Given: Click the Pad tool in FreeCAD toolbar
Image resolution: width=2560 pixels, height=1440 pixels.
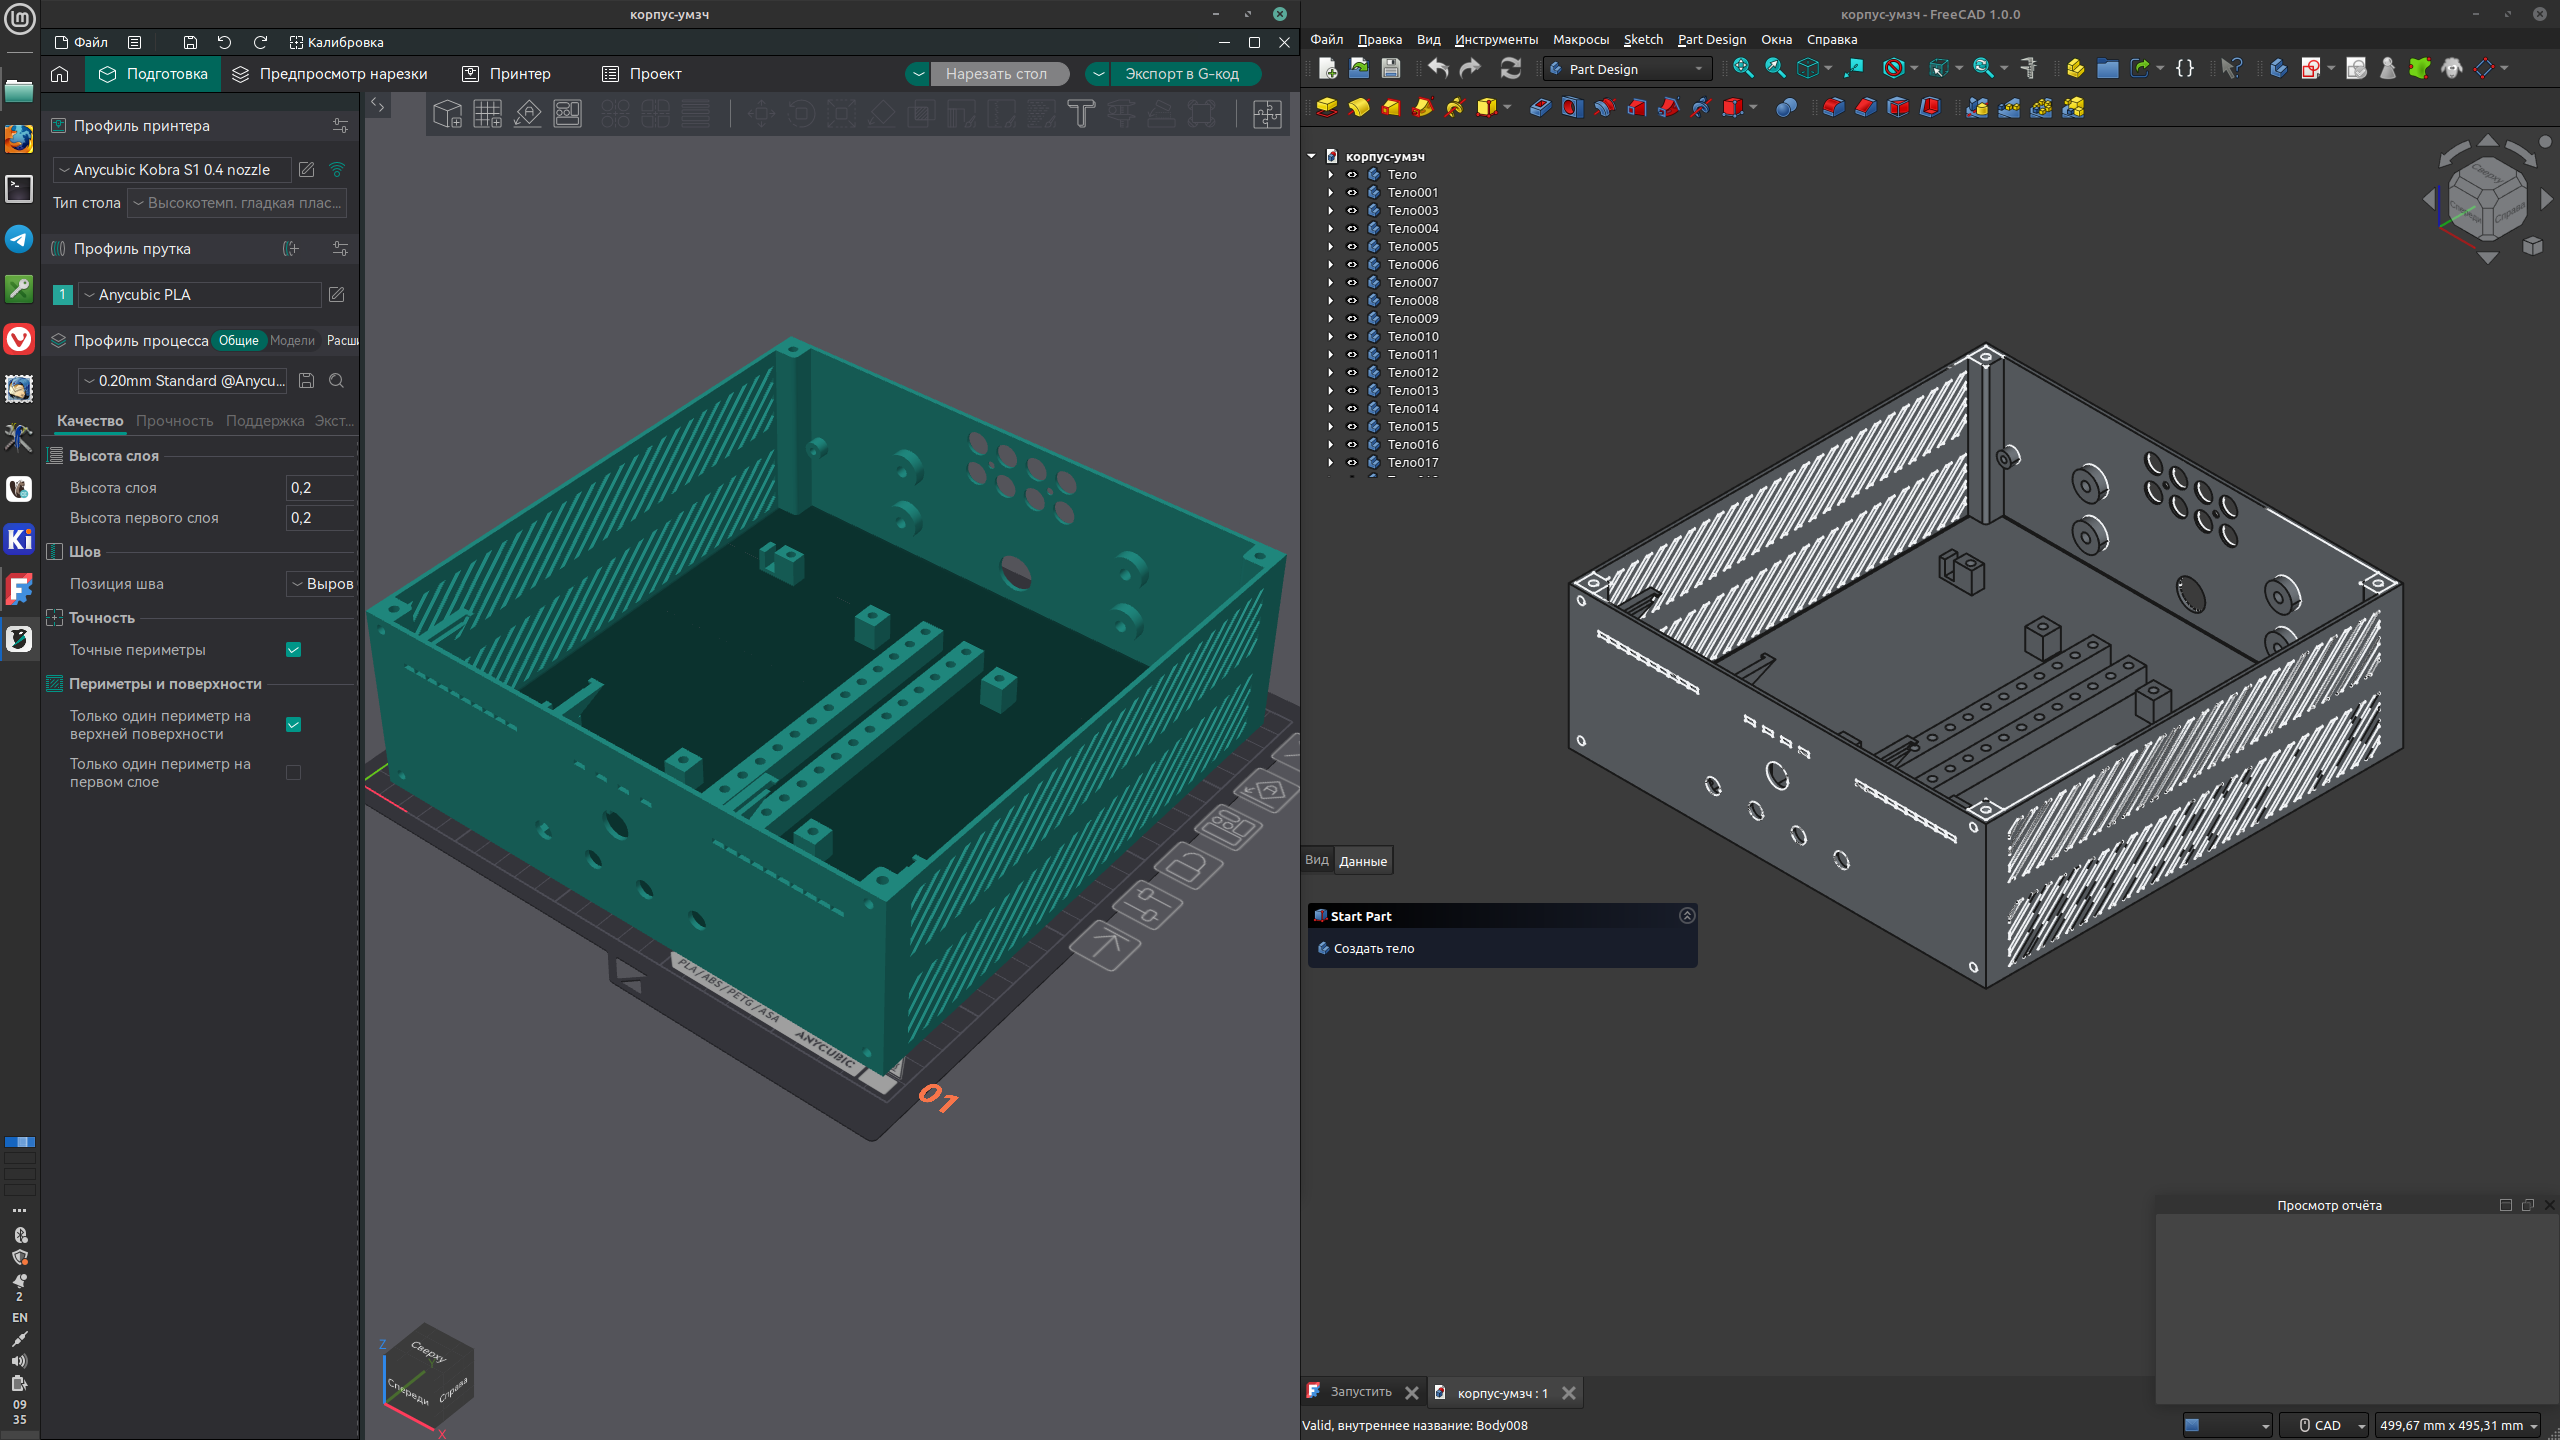Looking at the screenshot, I should pyautogui.click(x=1326, y=107).
